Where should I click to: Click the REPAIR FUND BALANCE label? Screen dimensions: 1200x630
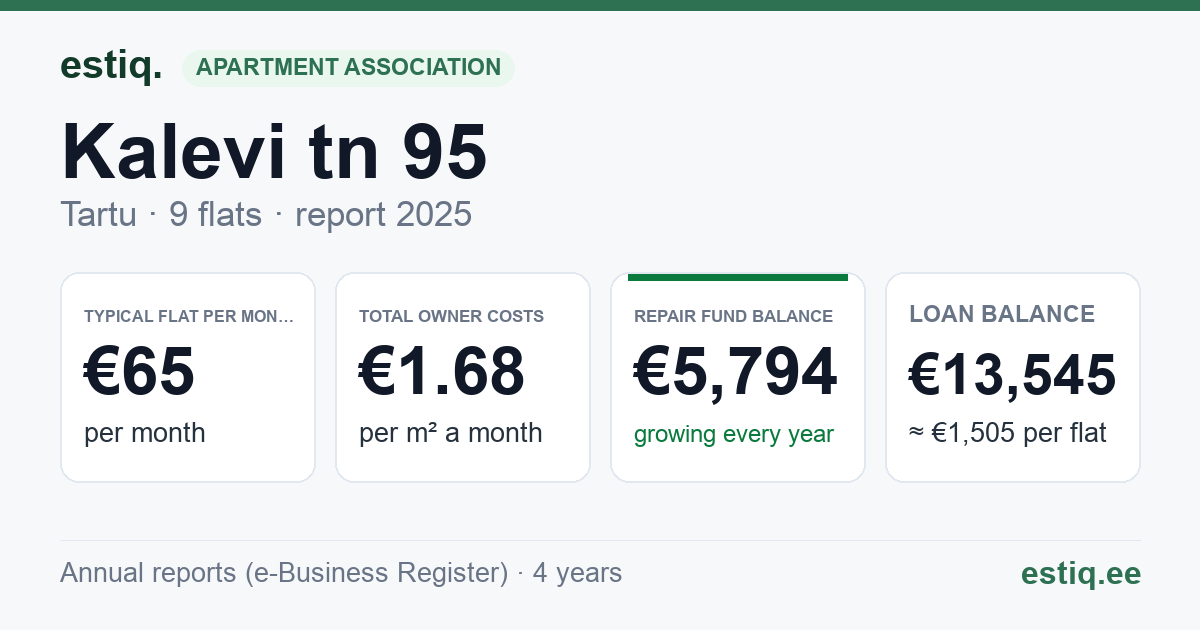point(733,316)
